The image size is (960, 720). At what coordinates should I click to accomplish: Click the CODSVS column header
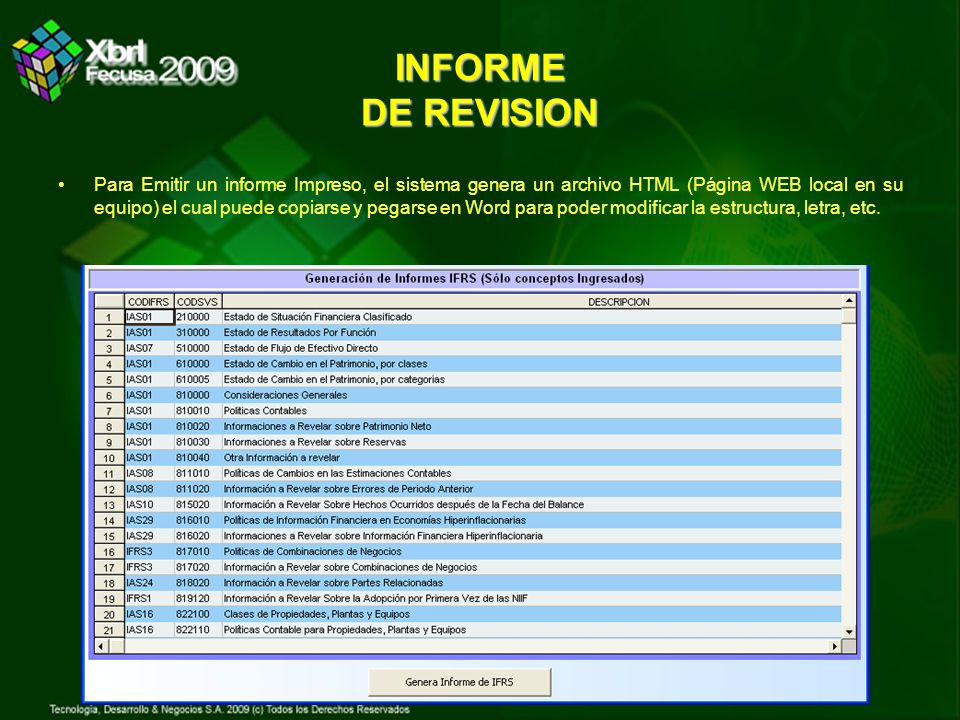[x=197, y=302]
